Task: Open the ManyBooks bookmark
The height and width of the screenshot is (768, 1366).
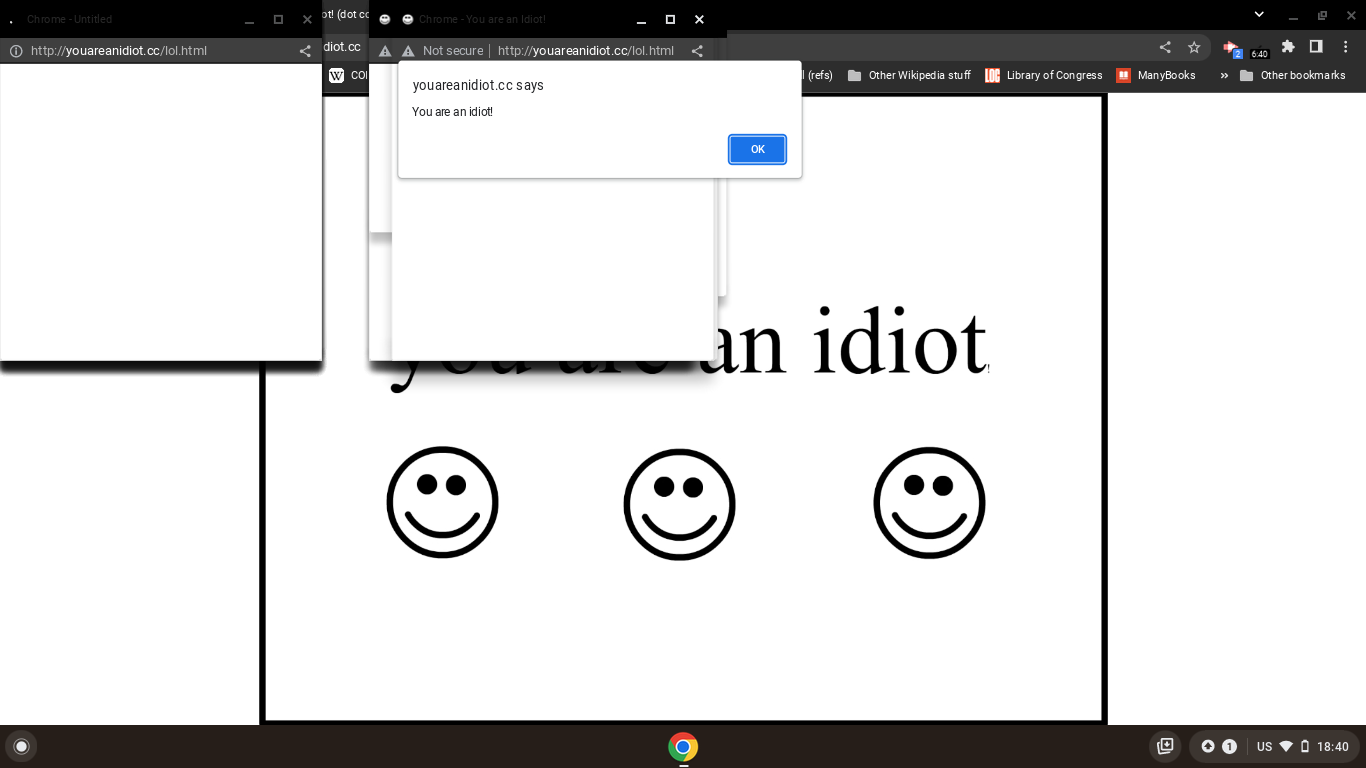Action: (x=1156, y=75)
